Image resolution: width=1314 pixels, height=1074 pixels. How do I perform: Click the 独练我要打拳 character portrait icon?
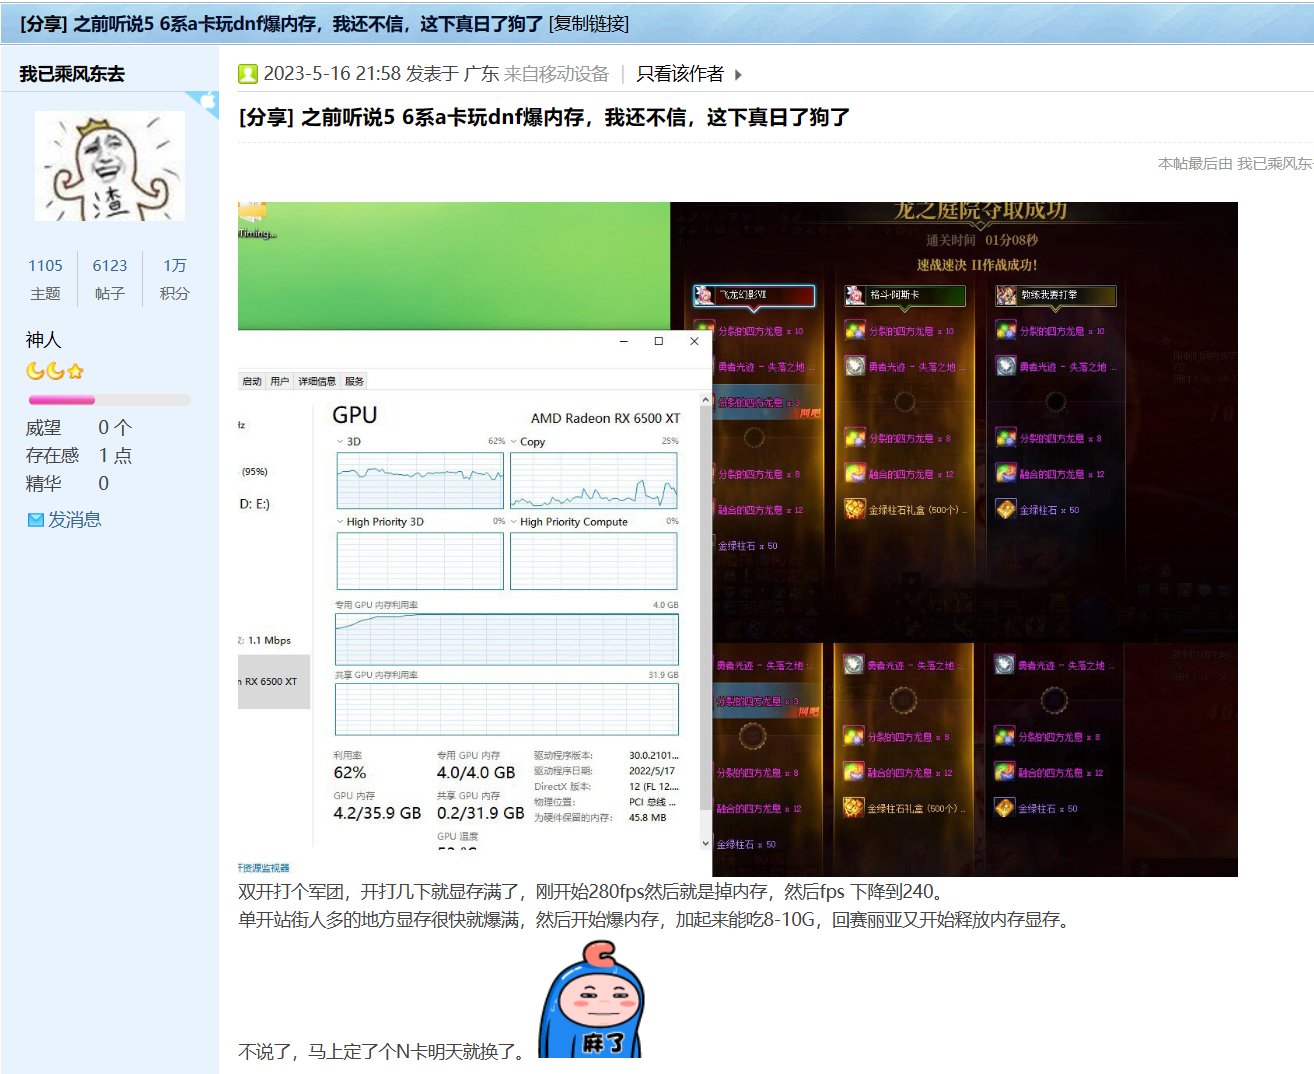point(1006,295)
